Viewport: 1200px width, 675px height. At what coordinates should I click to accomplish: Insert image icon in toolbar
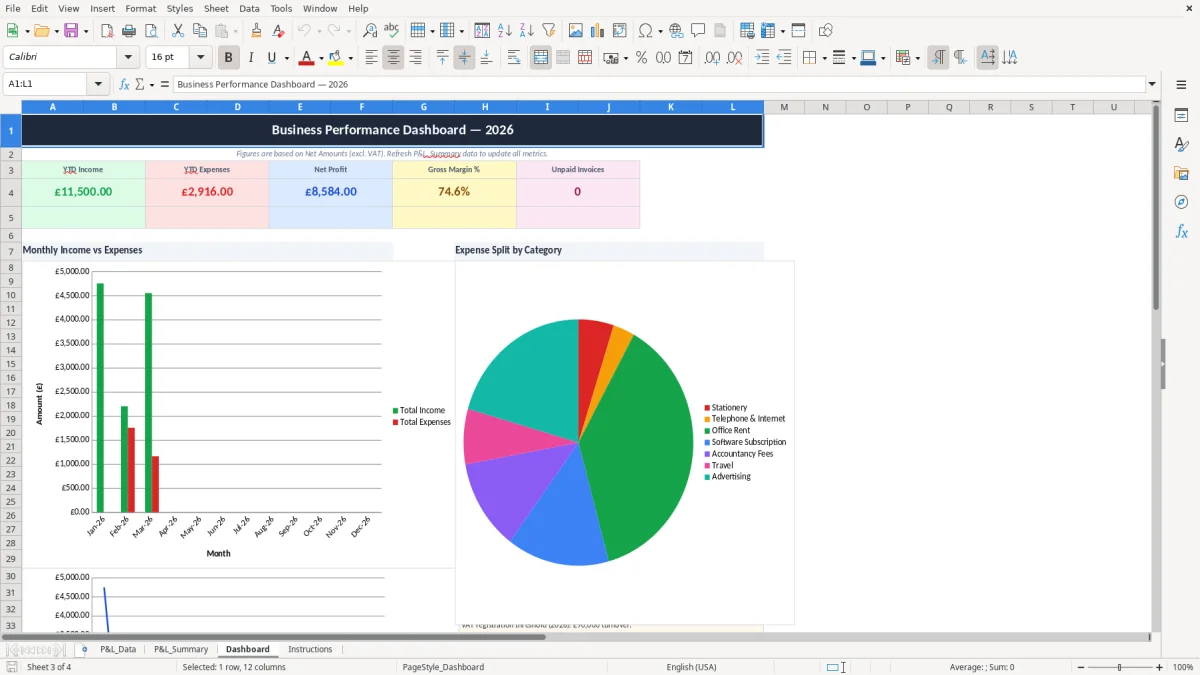click(x=576, y=31)
